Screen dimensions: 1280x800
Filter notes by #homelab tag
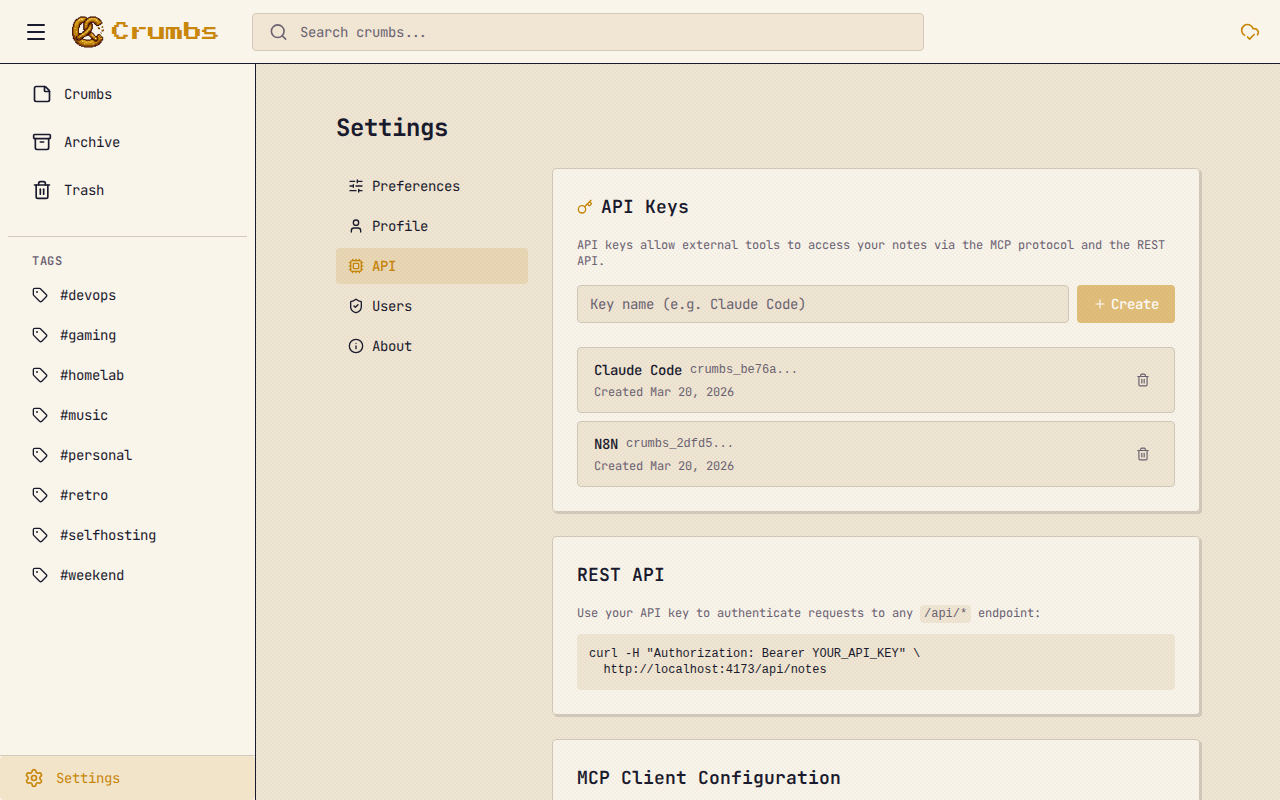[128, 375]
